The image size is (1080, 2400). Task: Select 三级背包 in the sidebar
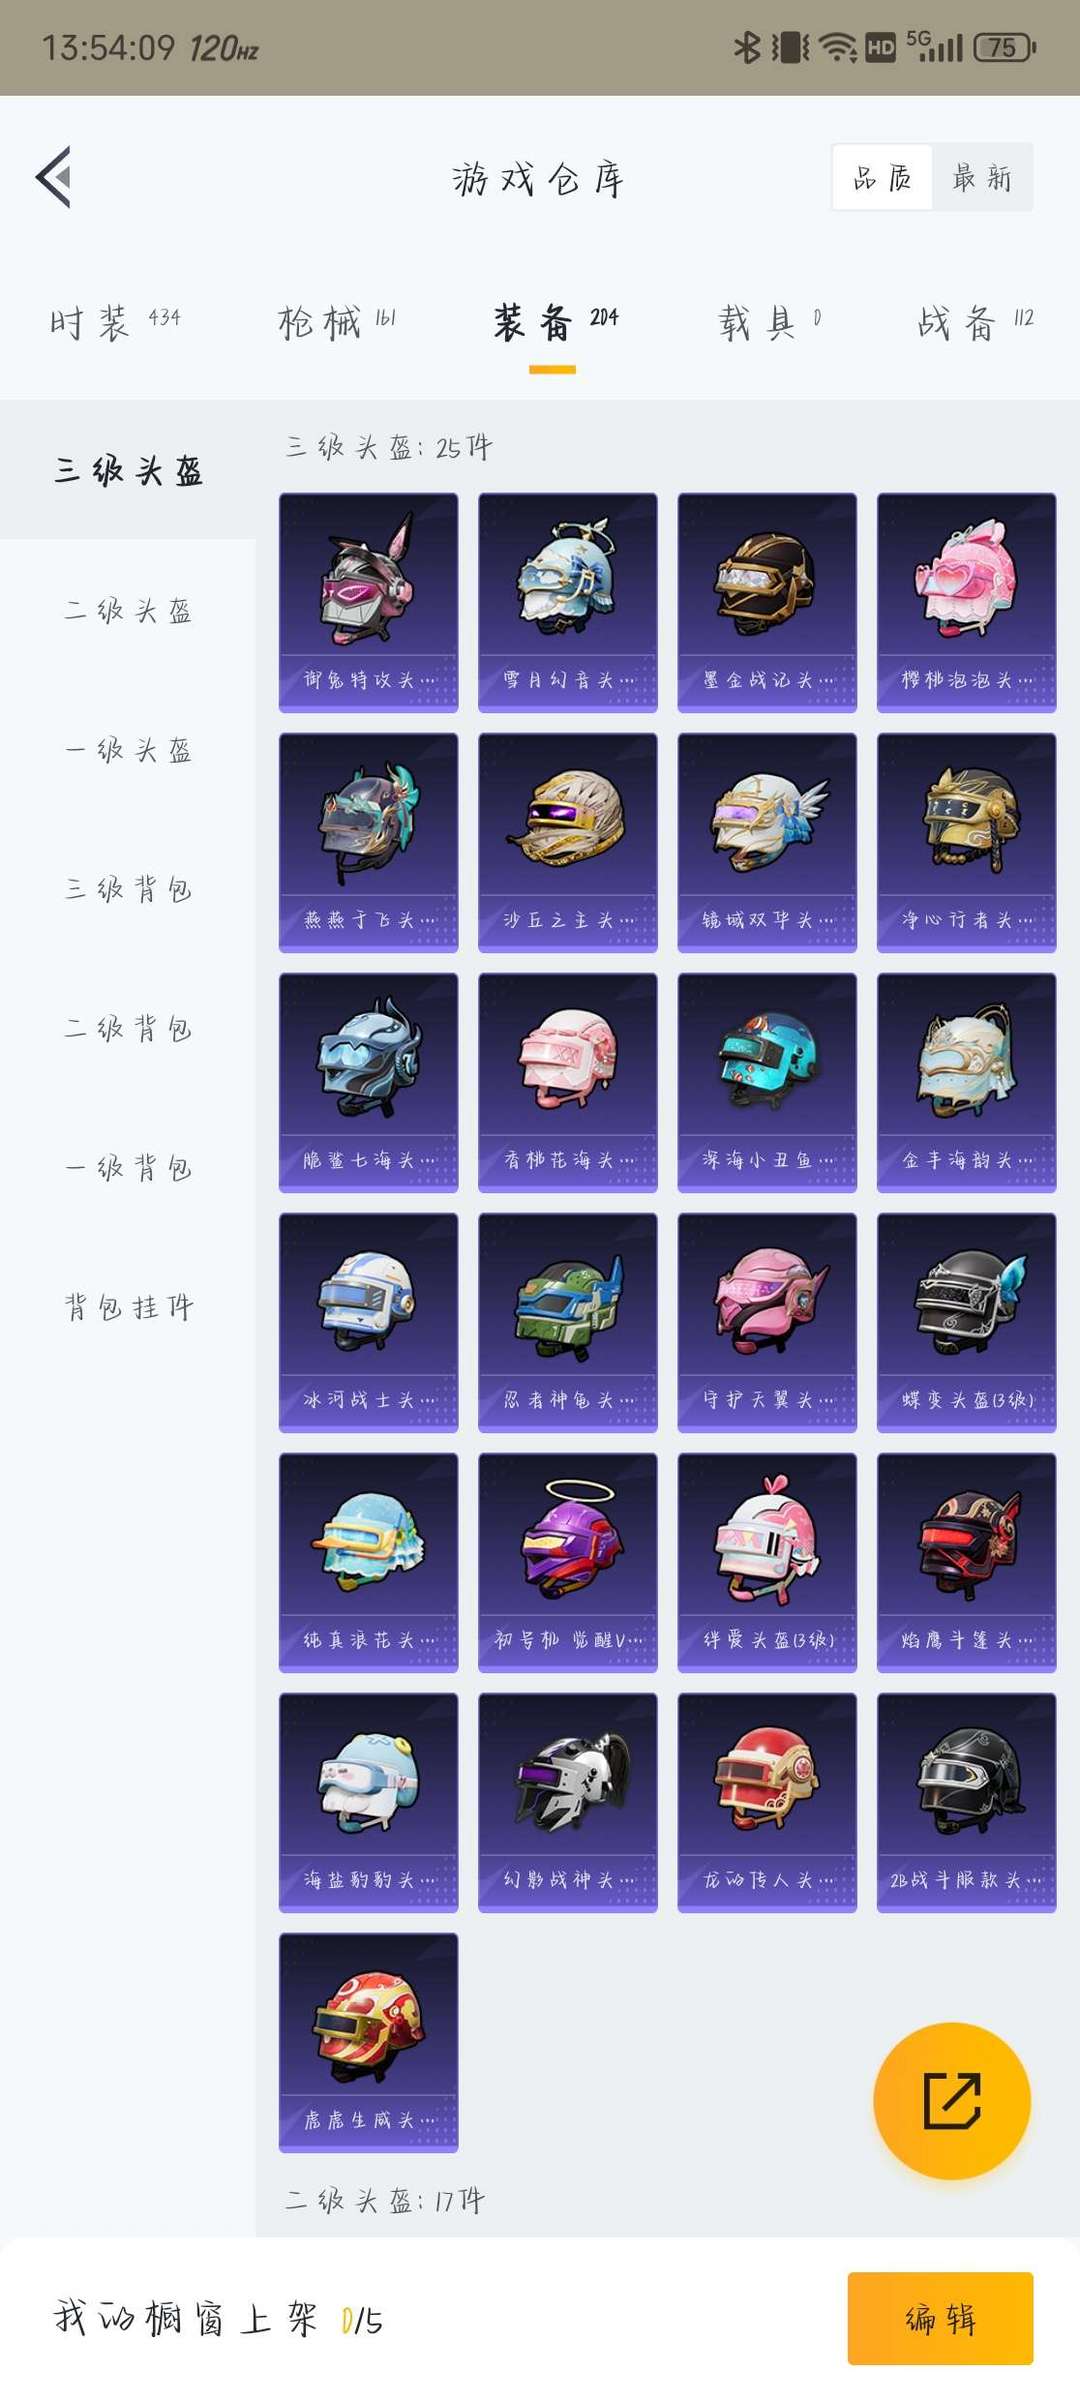[128, 888]
